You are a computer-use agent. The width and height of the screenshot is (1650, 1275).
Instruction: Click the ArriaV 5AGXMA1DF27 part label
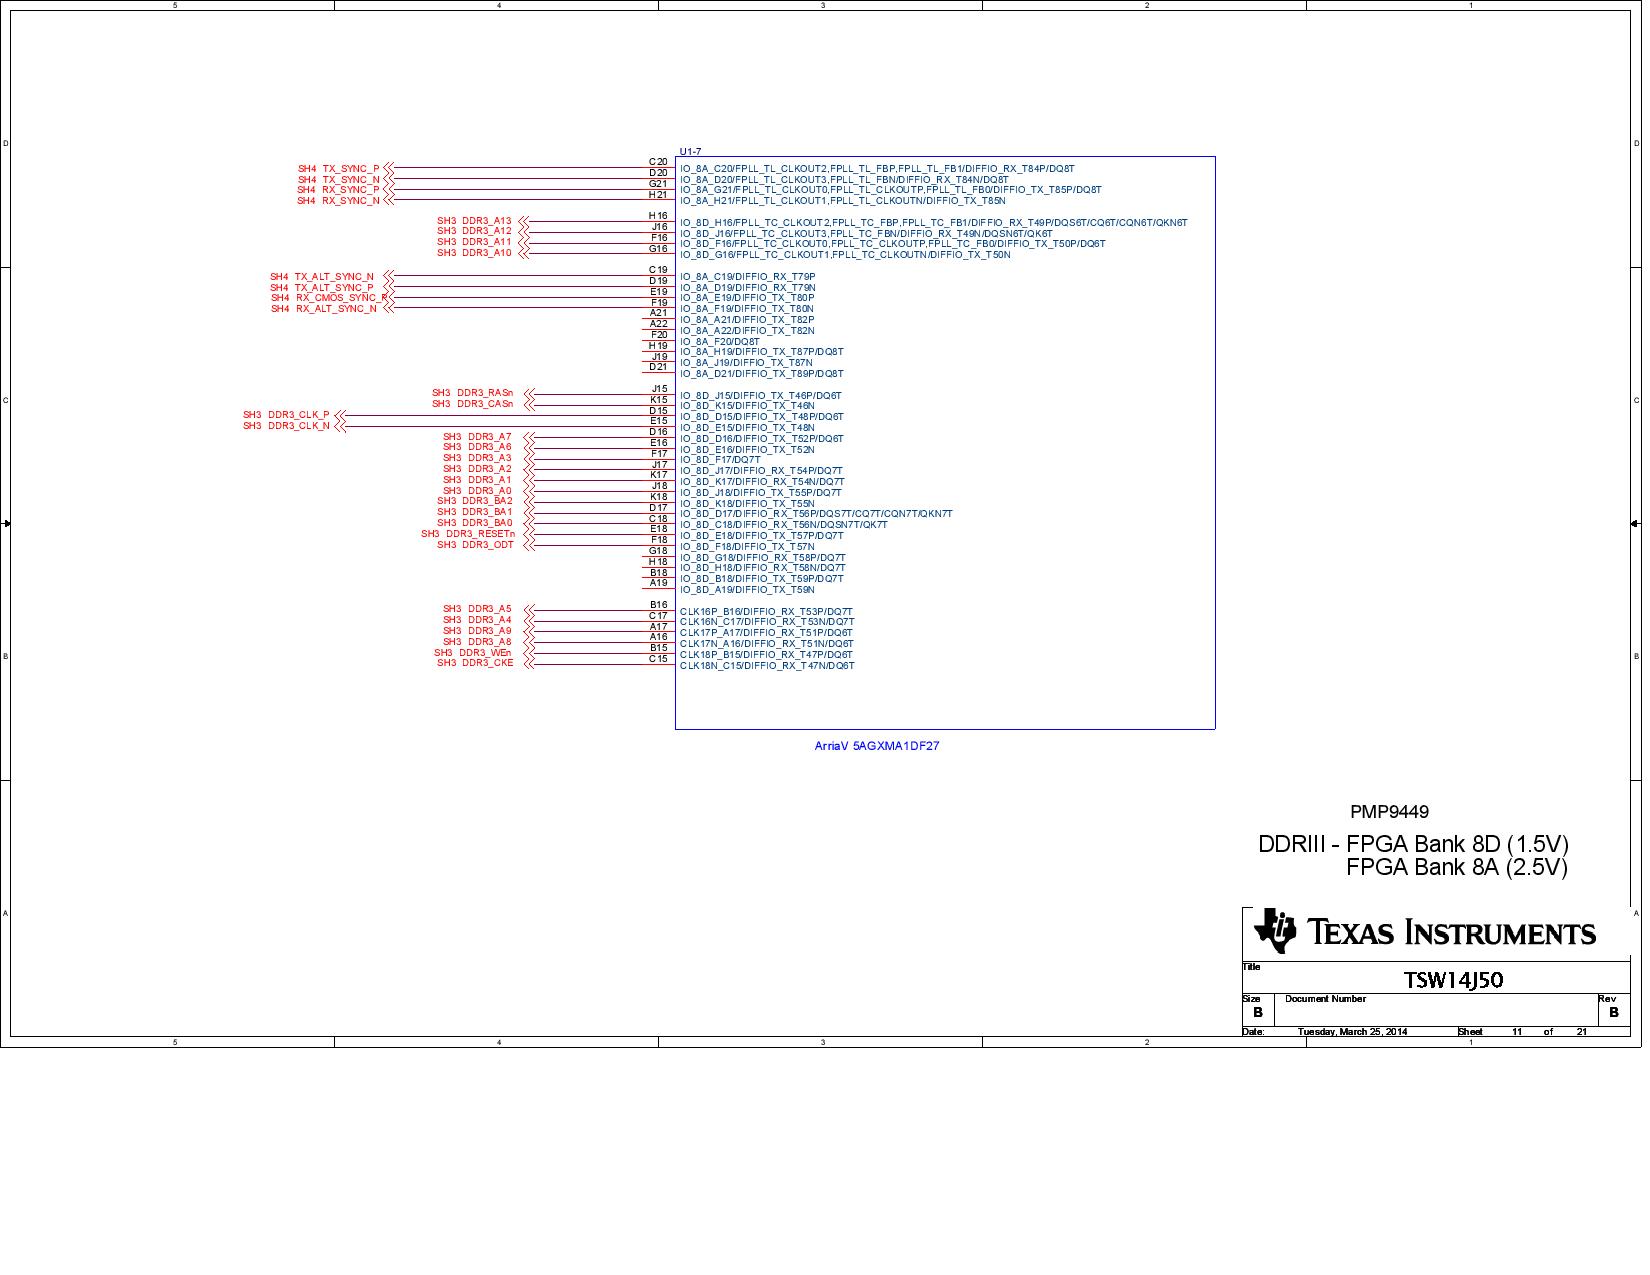coord(876,746)
